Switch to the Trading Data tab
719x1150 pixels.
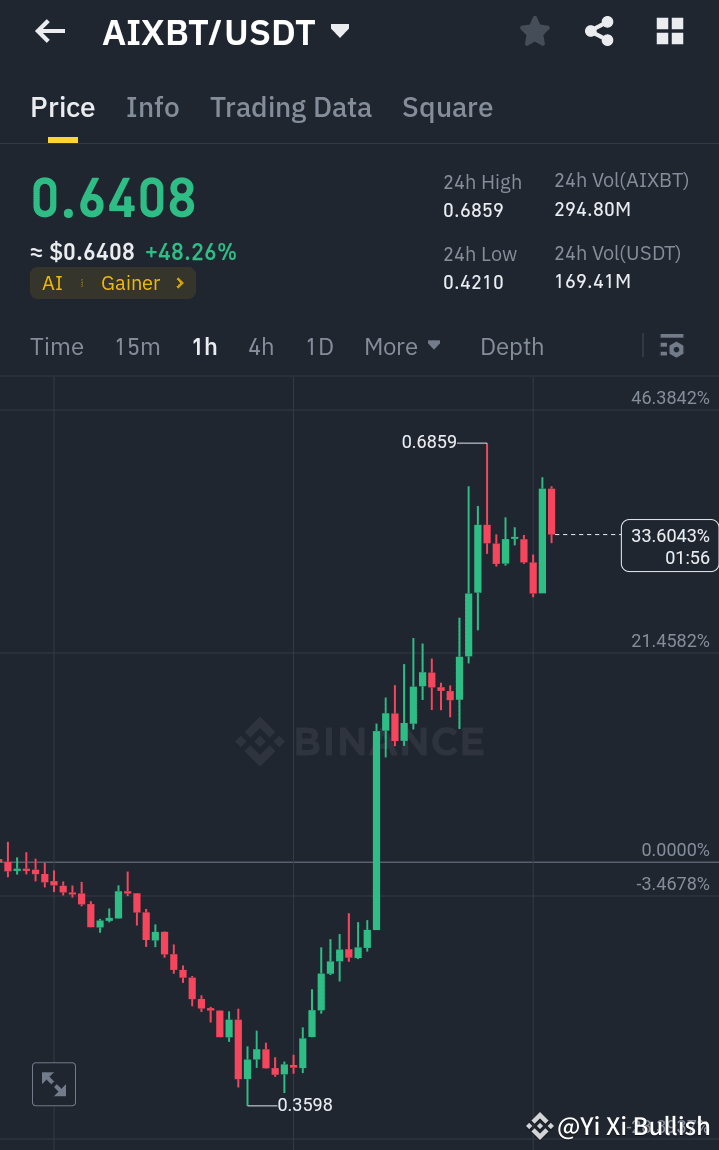[x=291, y=107]
